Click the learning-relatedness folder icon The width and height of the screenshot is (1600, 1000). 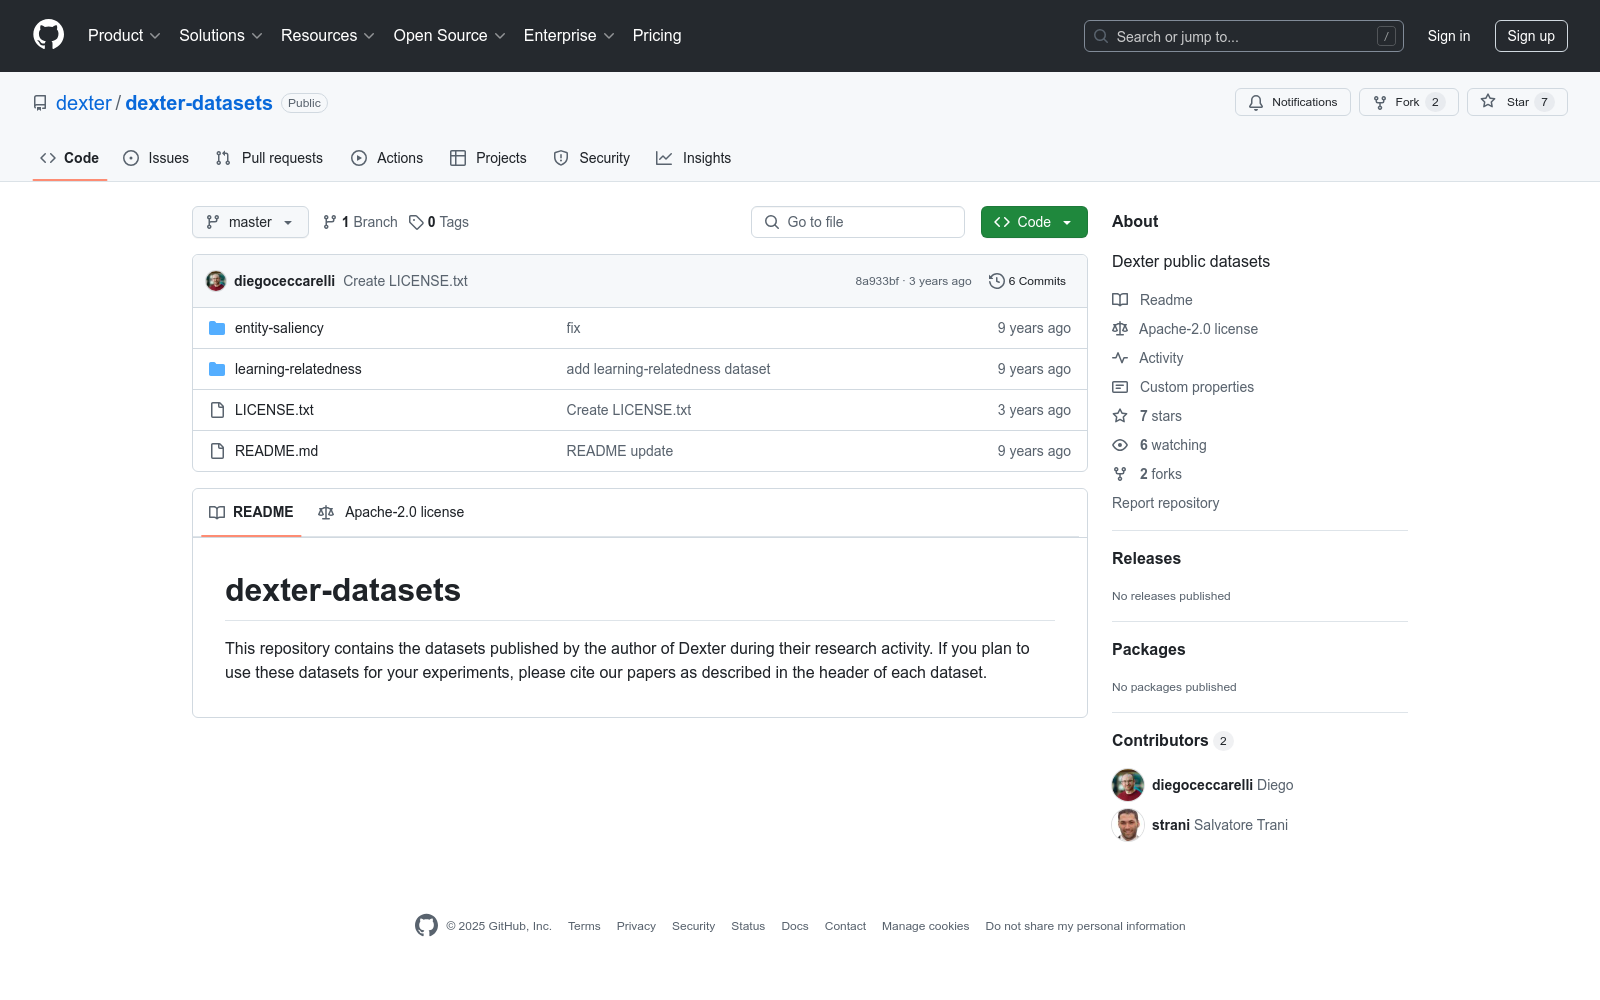217,369
